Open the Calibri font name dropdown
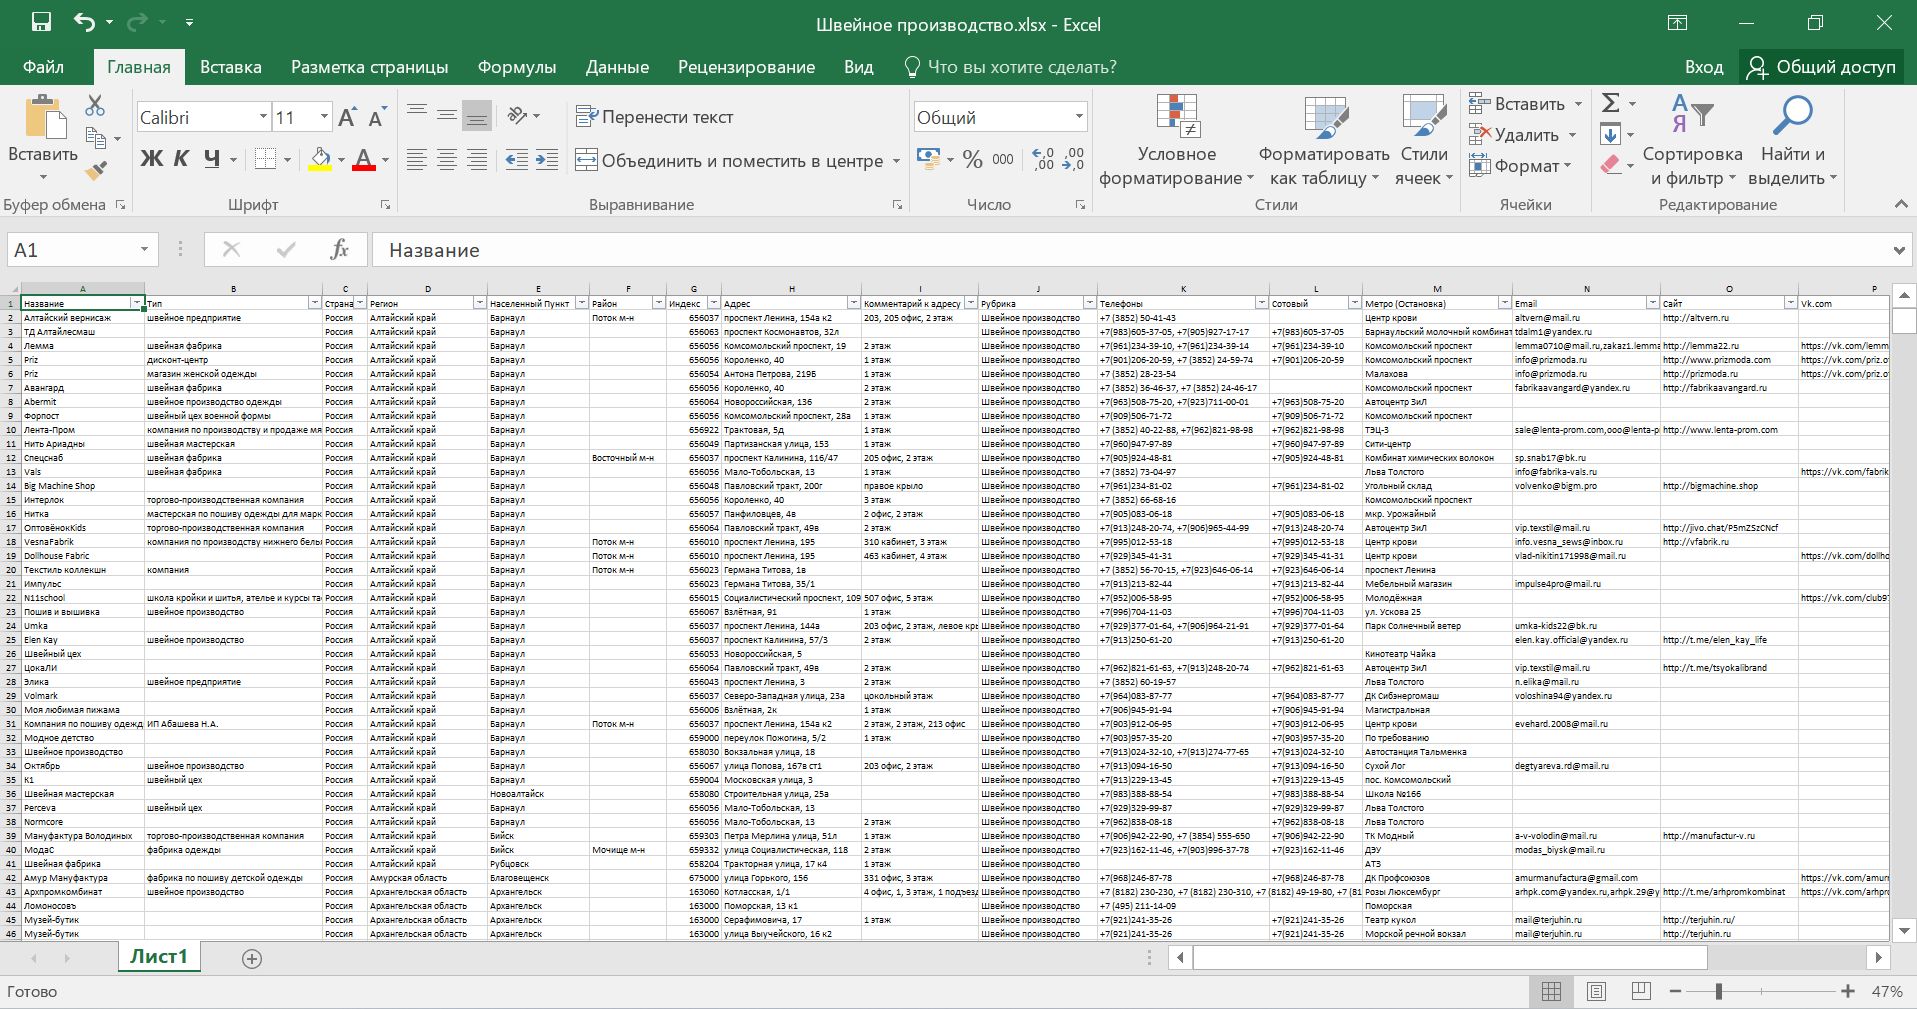 263,117
